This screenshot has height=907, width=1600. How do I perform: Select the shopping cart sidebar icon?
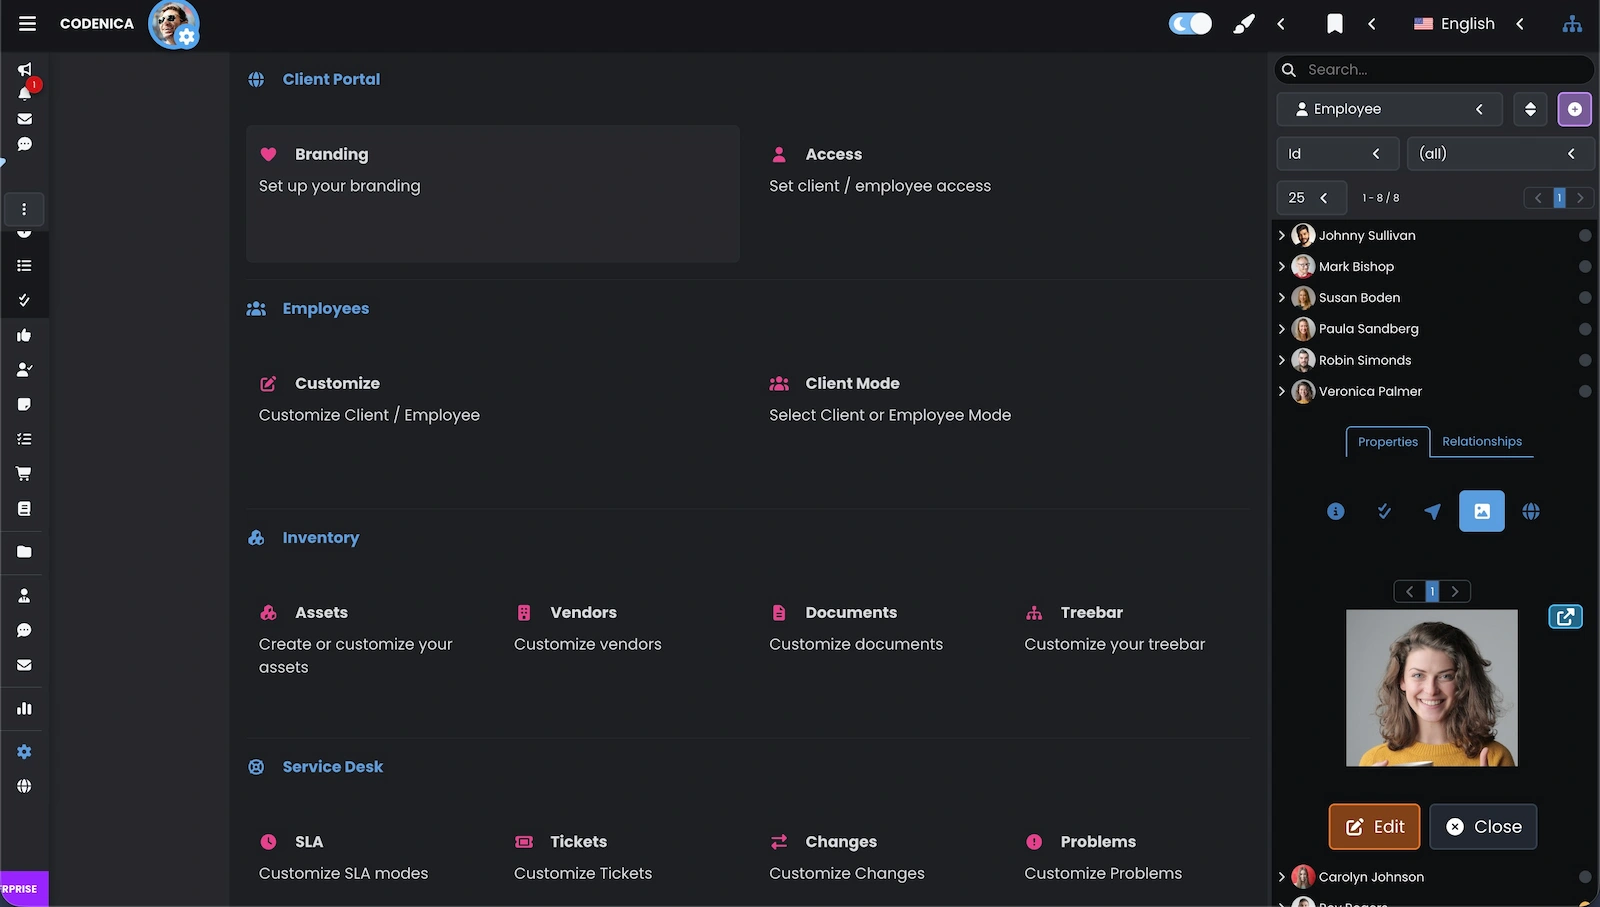coord(25,473)
